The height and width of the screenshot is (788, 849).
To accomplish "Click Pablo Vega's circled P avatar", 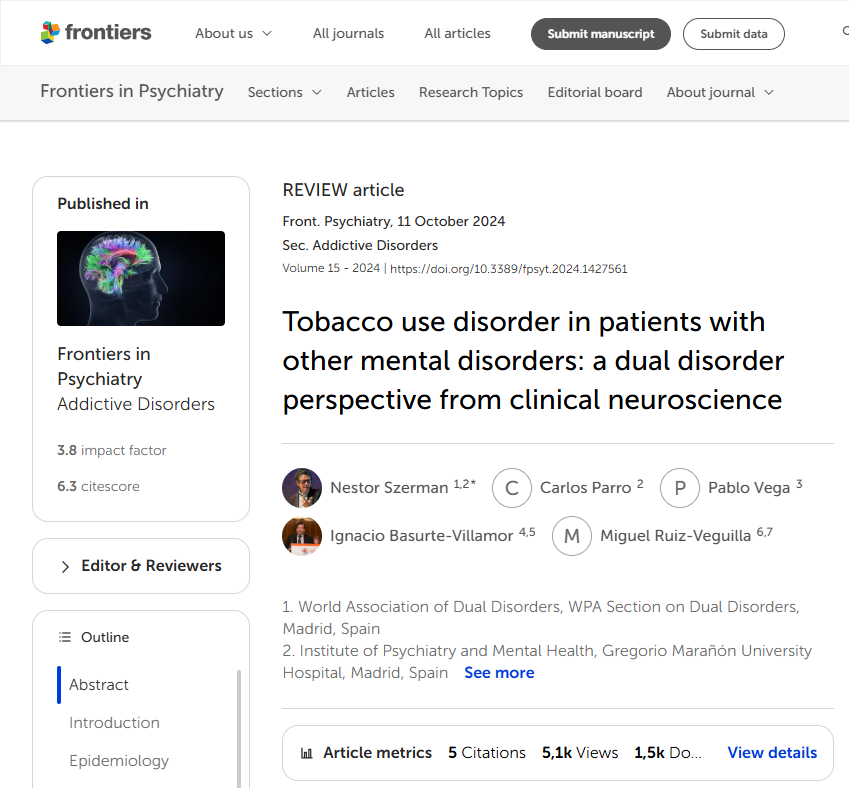I will pyautogui.click(x=680, y=487).
